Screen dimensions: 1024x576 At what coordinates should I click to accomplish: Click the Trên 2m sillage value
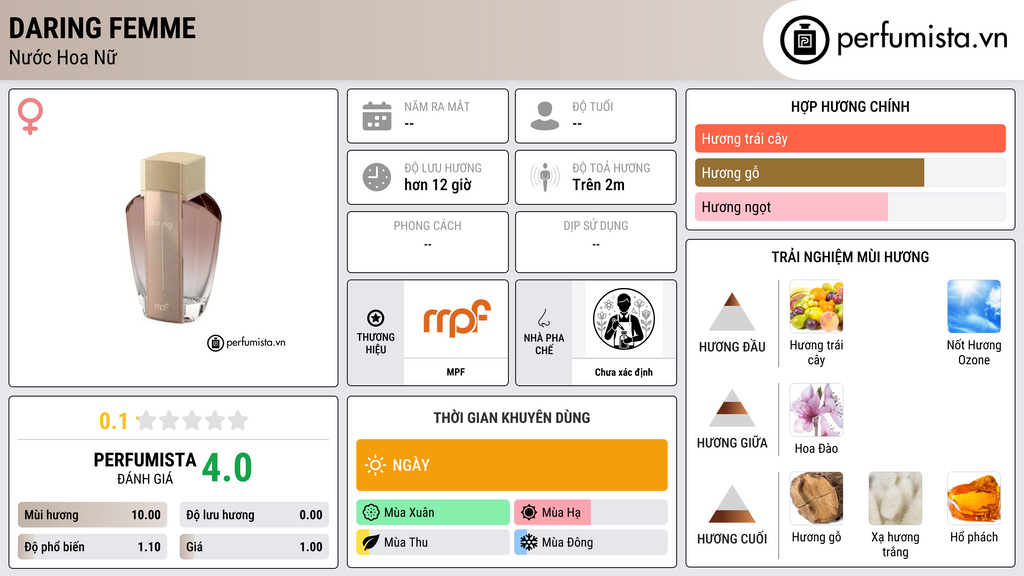tap(598, 185)
